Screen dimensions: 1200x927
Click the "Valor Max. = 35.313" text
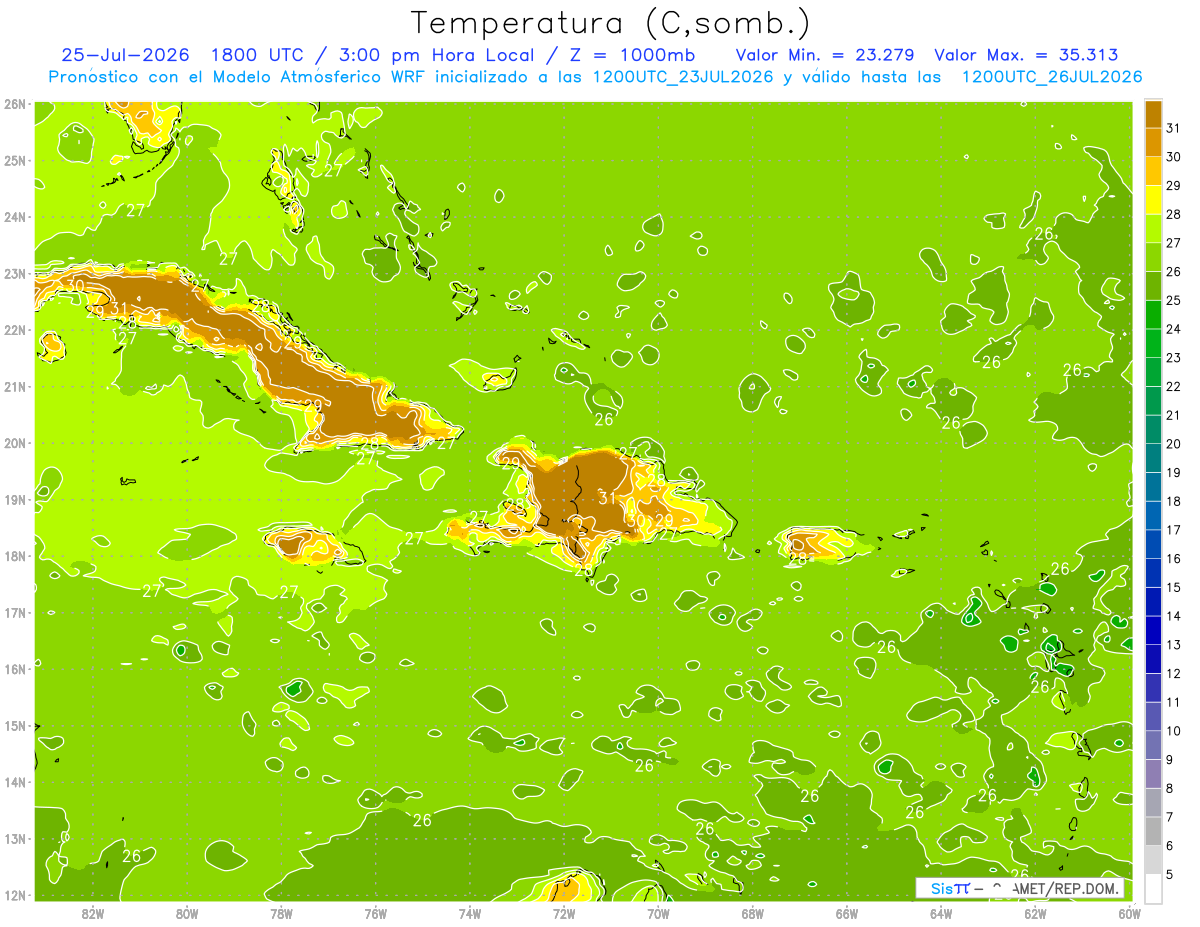pos(1026,55)
